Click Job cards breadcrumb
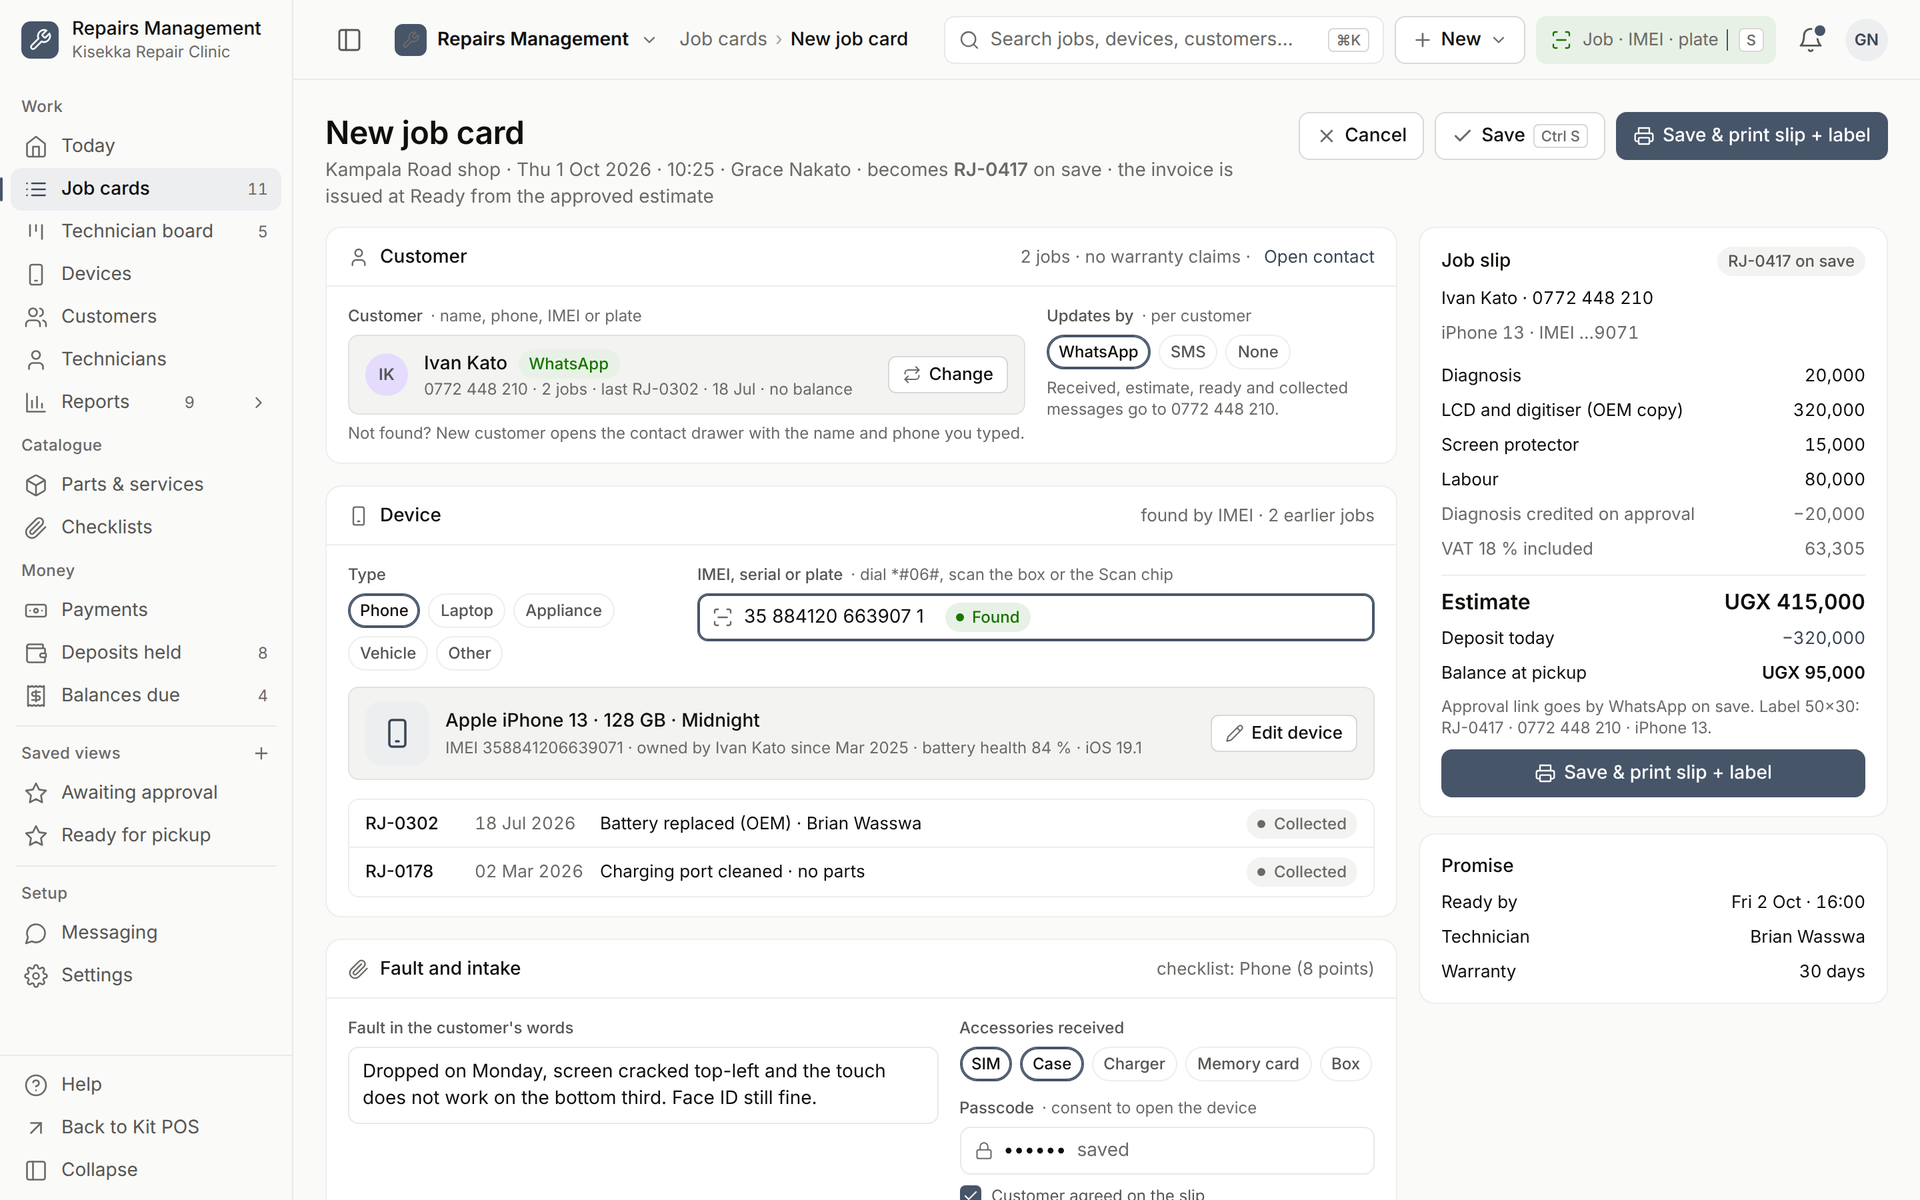The width and height of the screenshot is (1920, 1200). point(723,40)
